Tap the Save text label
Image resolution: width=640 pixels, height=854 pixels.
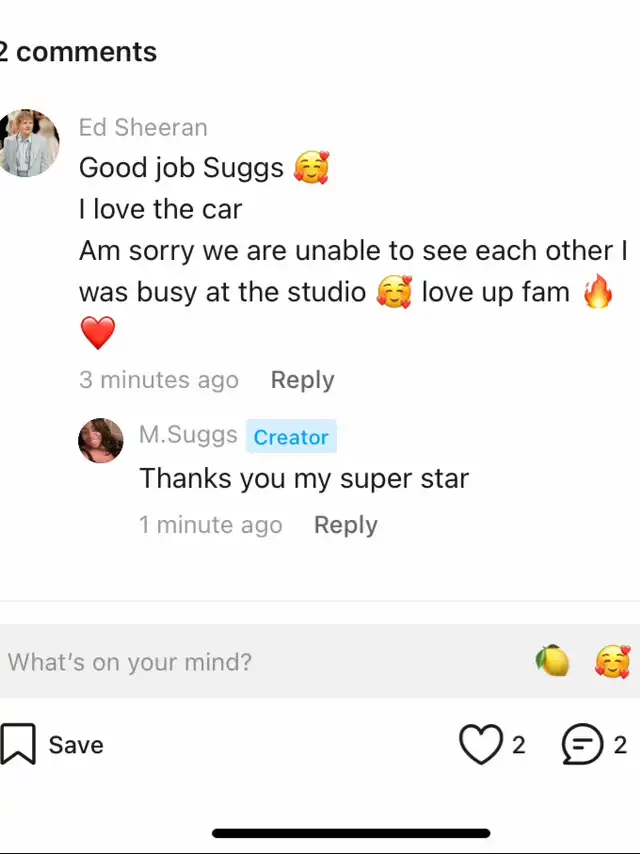click(x=76, y=745)
